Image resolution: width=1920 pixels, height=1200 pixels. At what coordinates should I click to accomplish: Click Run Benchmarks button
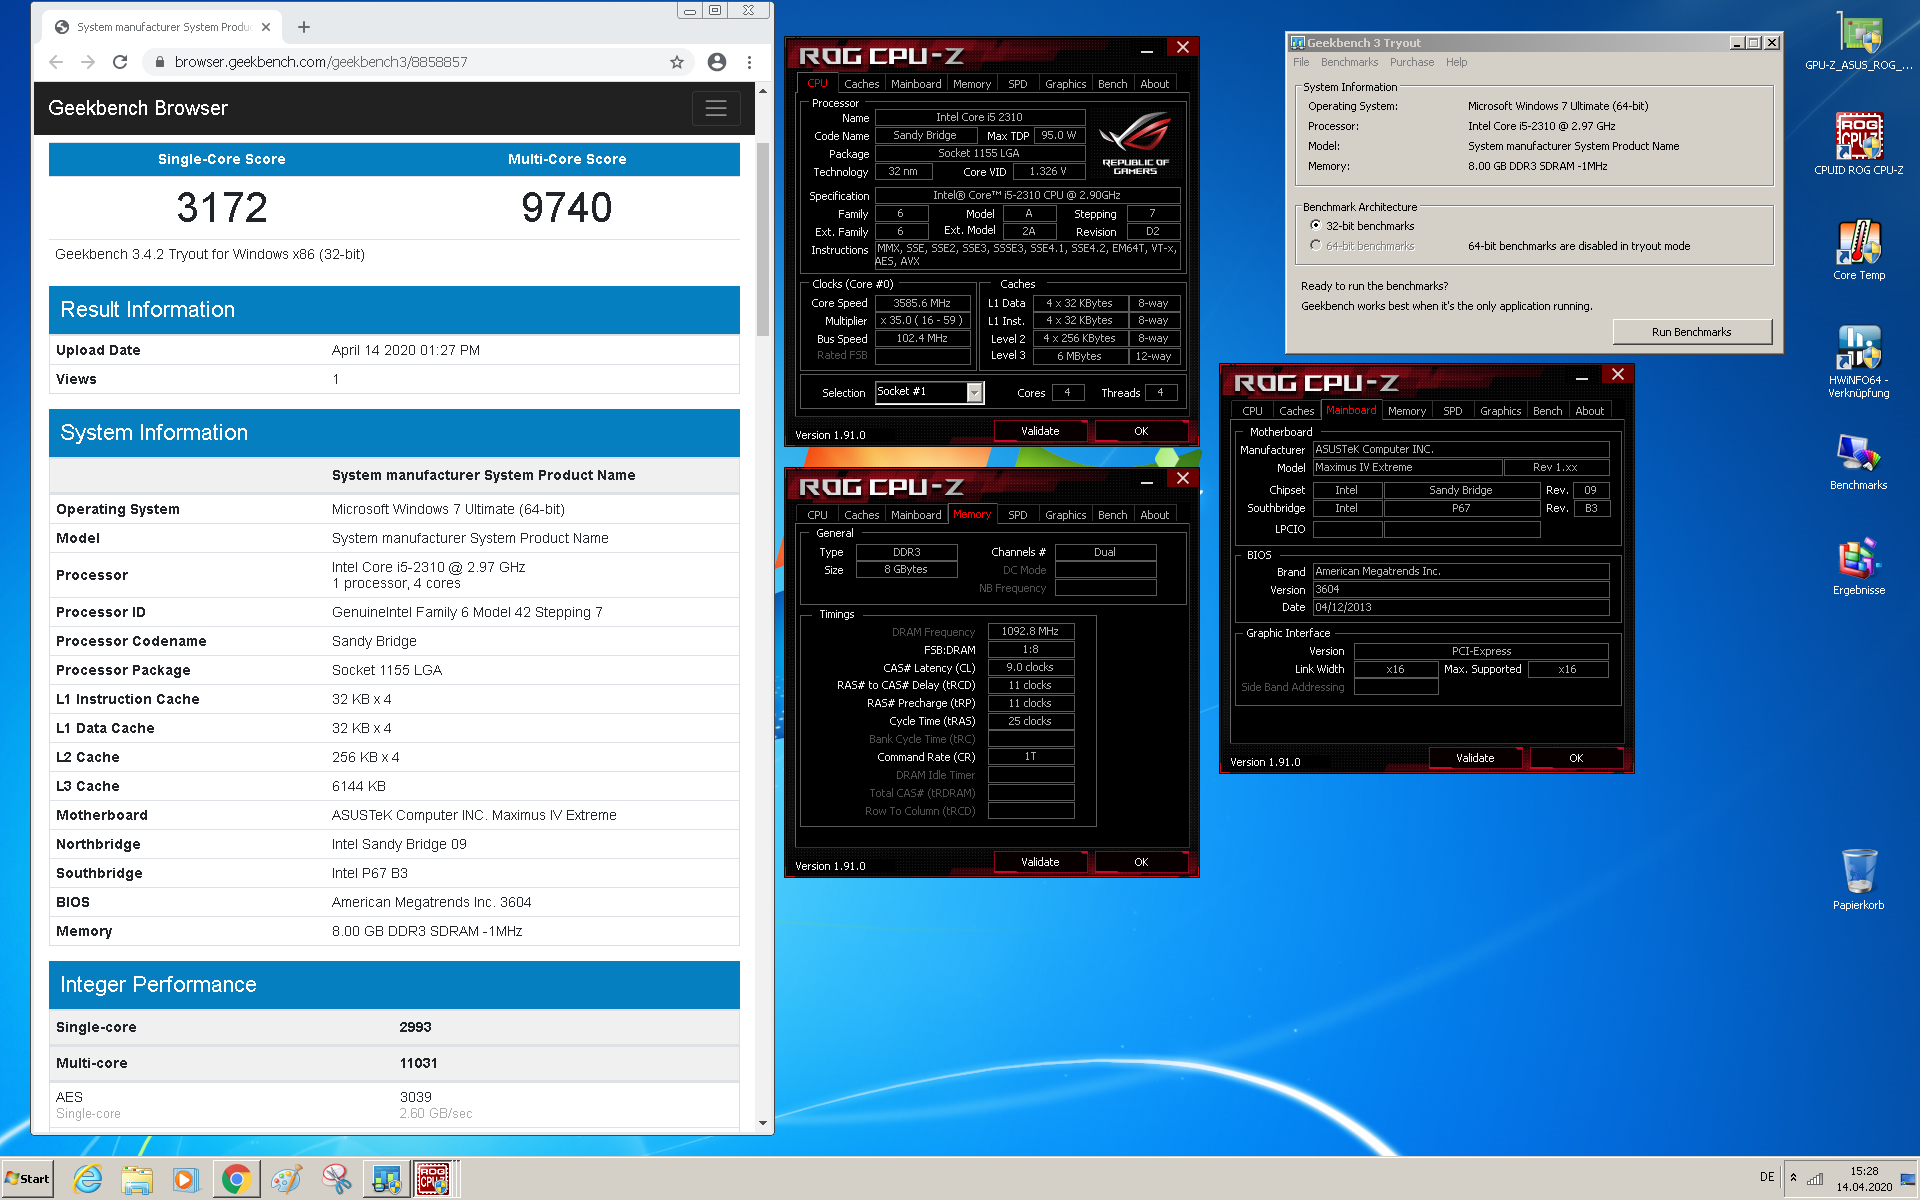tap(1692, 332)
